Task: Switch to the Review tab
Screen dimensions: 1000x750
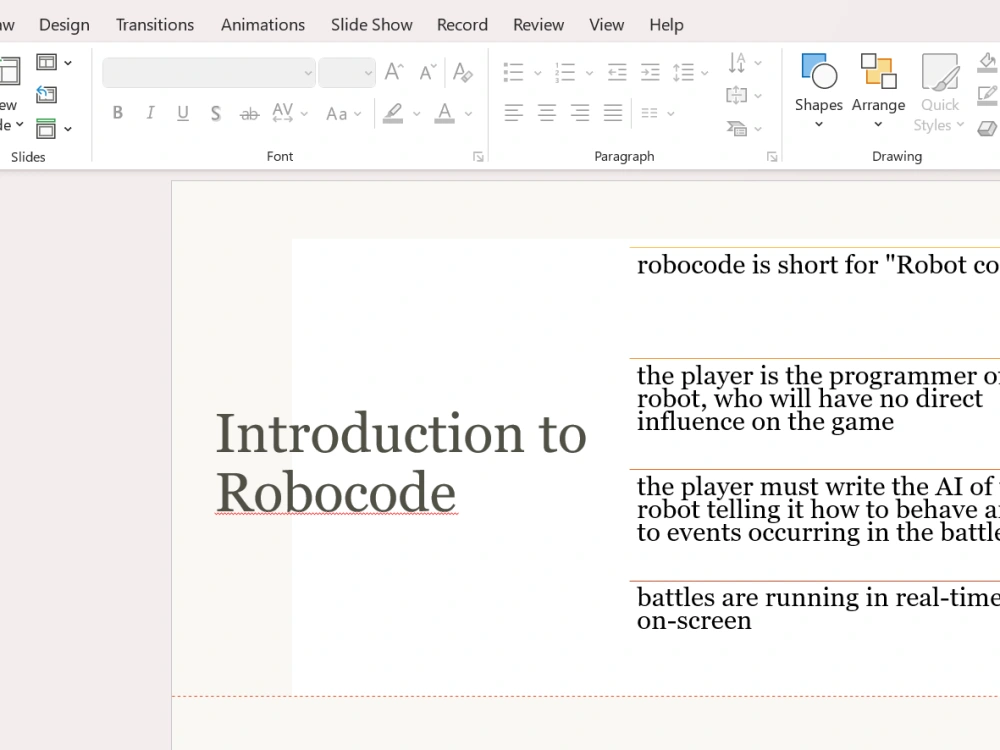Action: [x=538, y=25]
